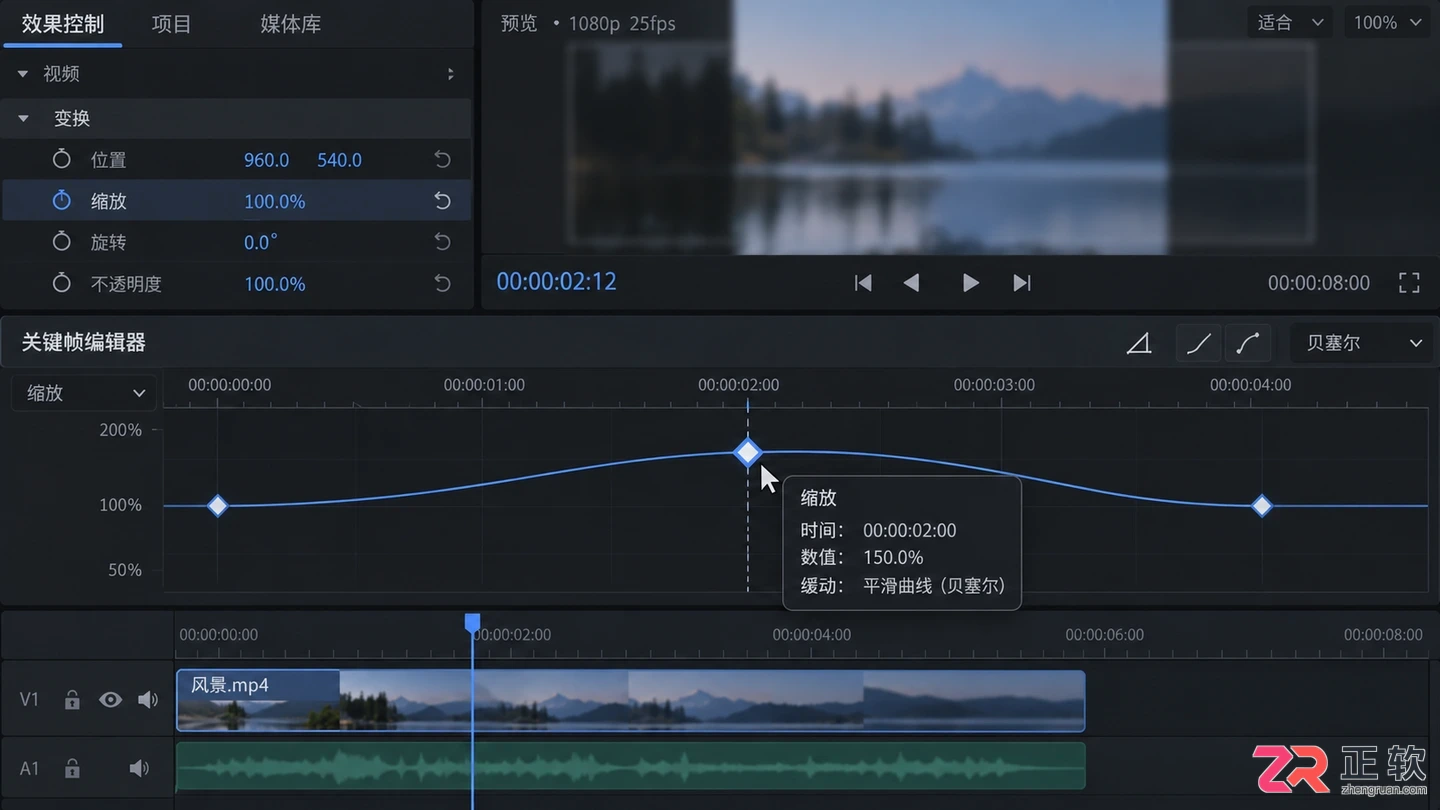Jump to the end of the clip
The height and width of the screenshot is (810, 1440).
[x=1021, y=283]
